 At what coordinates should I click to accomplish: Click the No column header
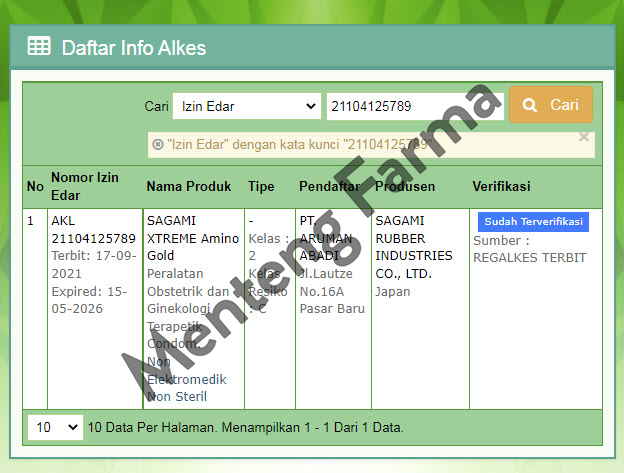(x=35, y=186)
